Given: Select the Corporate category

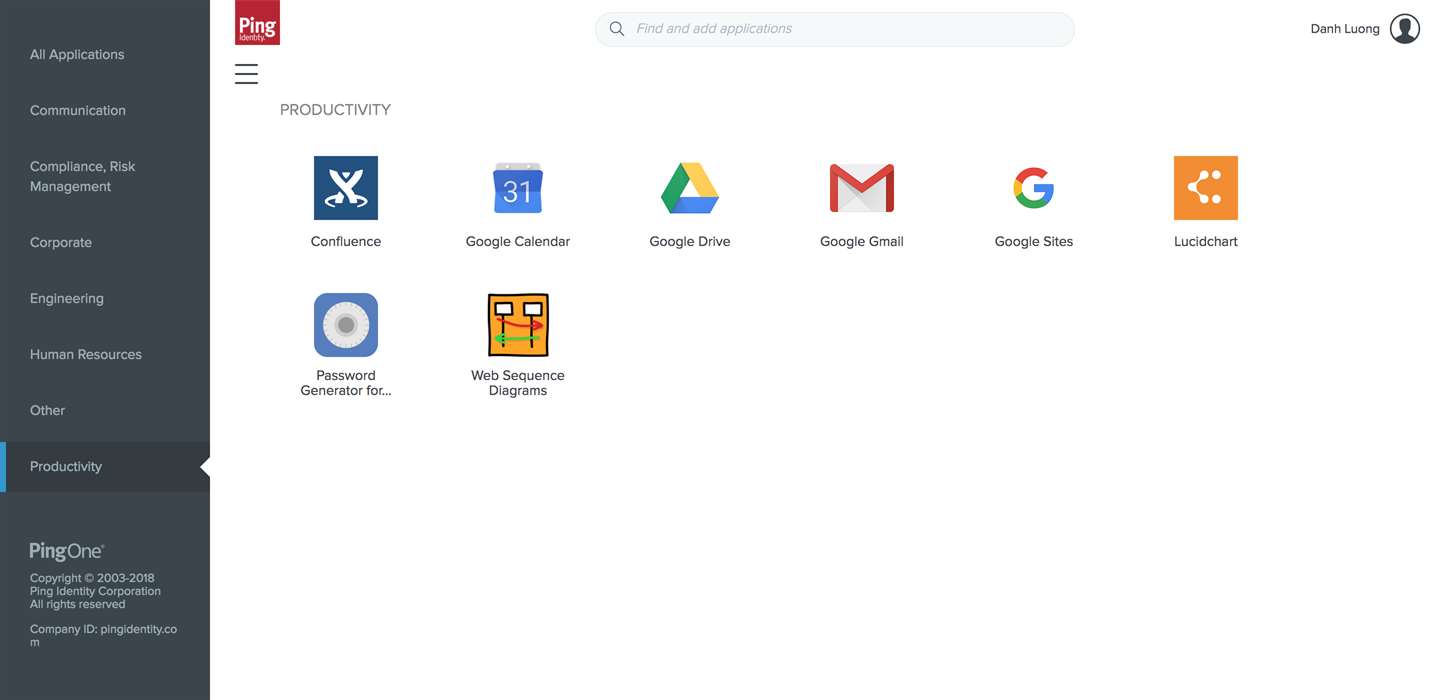Looking at the screenshot, I should (61, 243).
